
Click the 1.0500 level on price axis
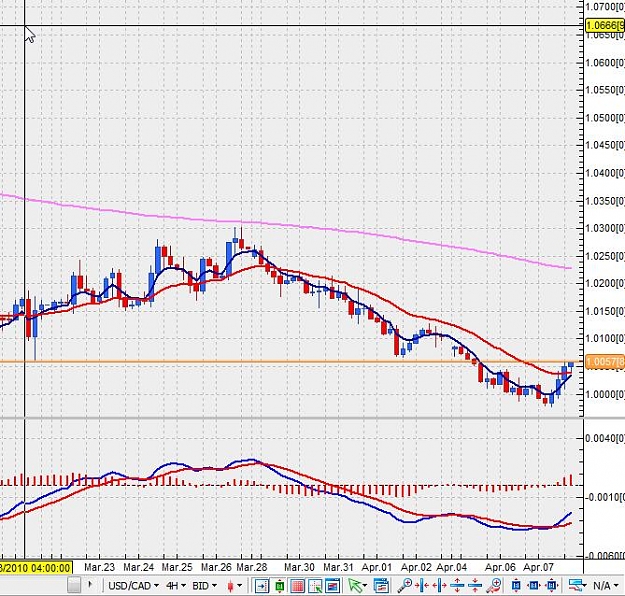[x=605, y=118]
